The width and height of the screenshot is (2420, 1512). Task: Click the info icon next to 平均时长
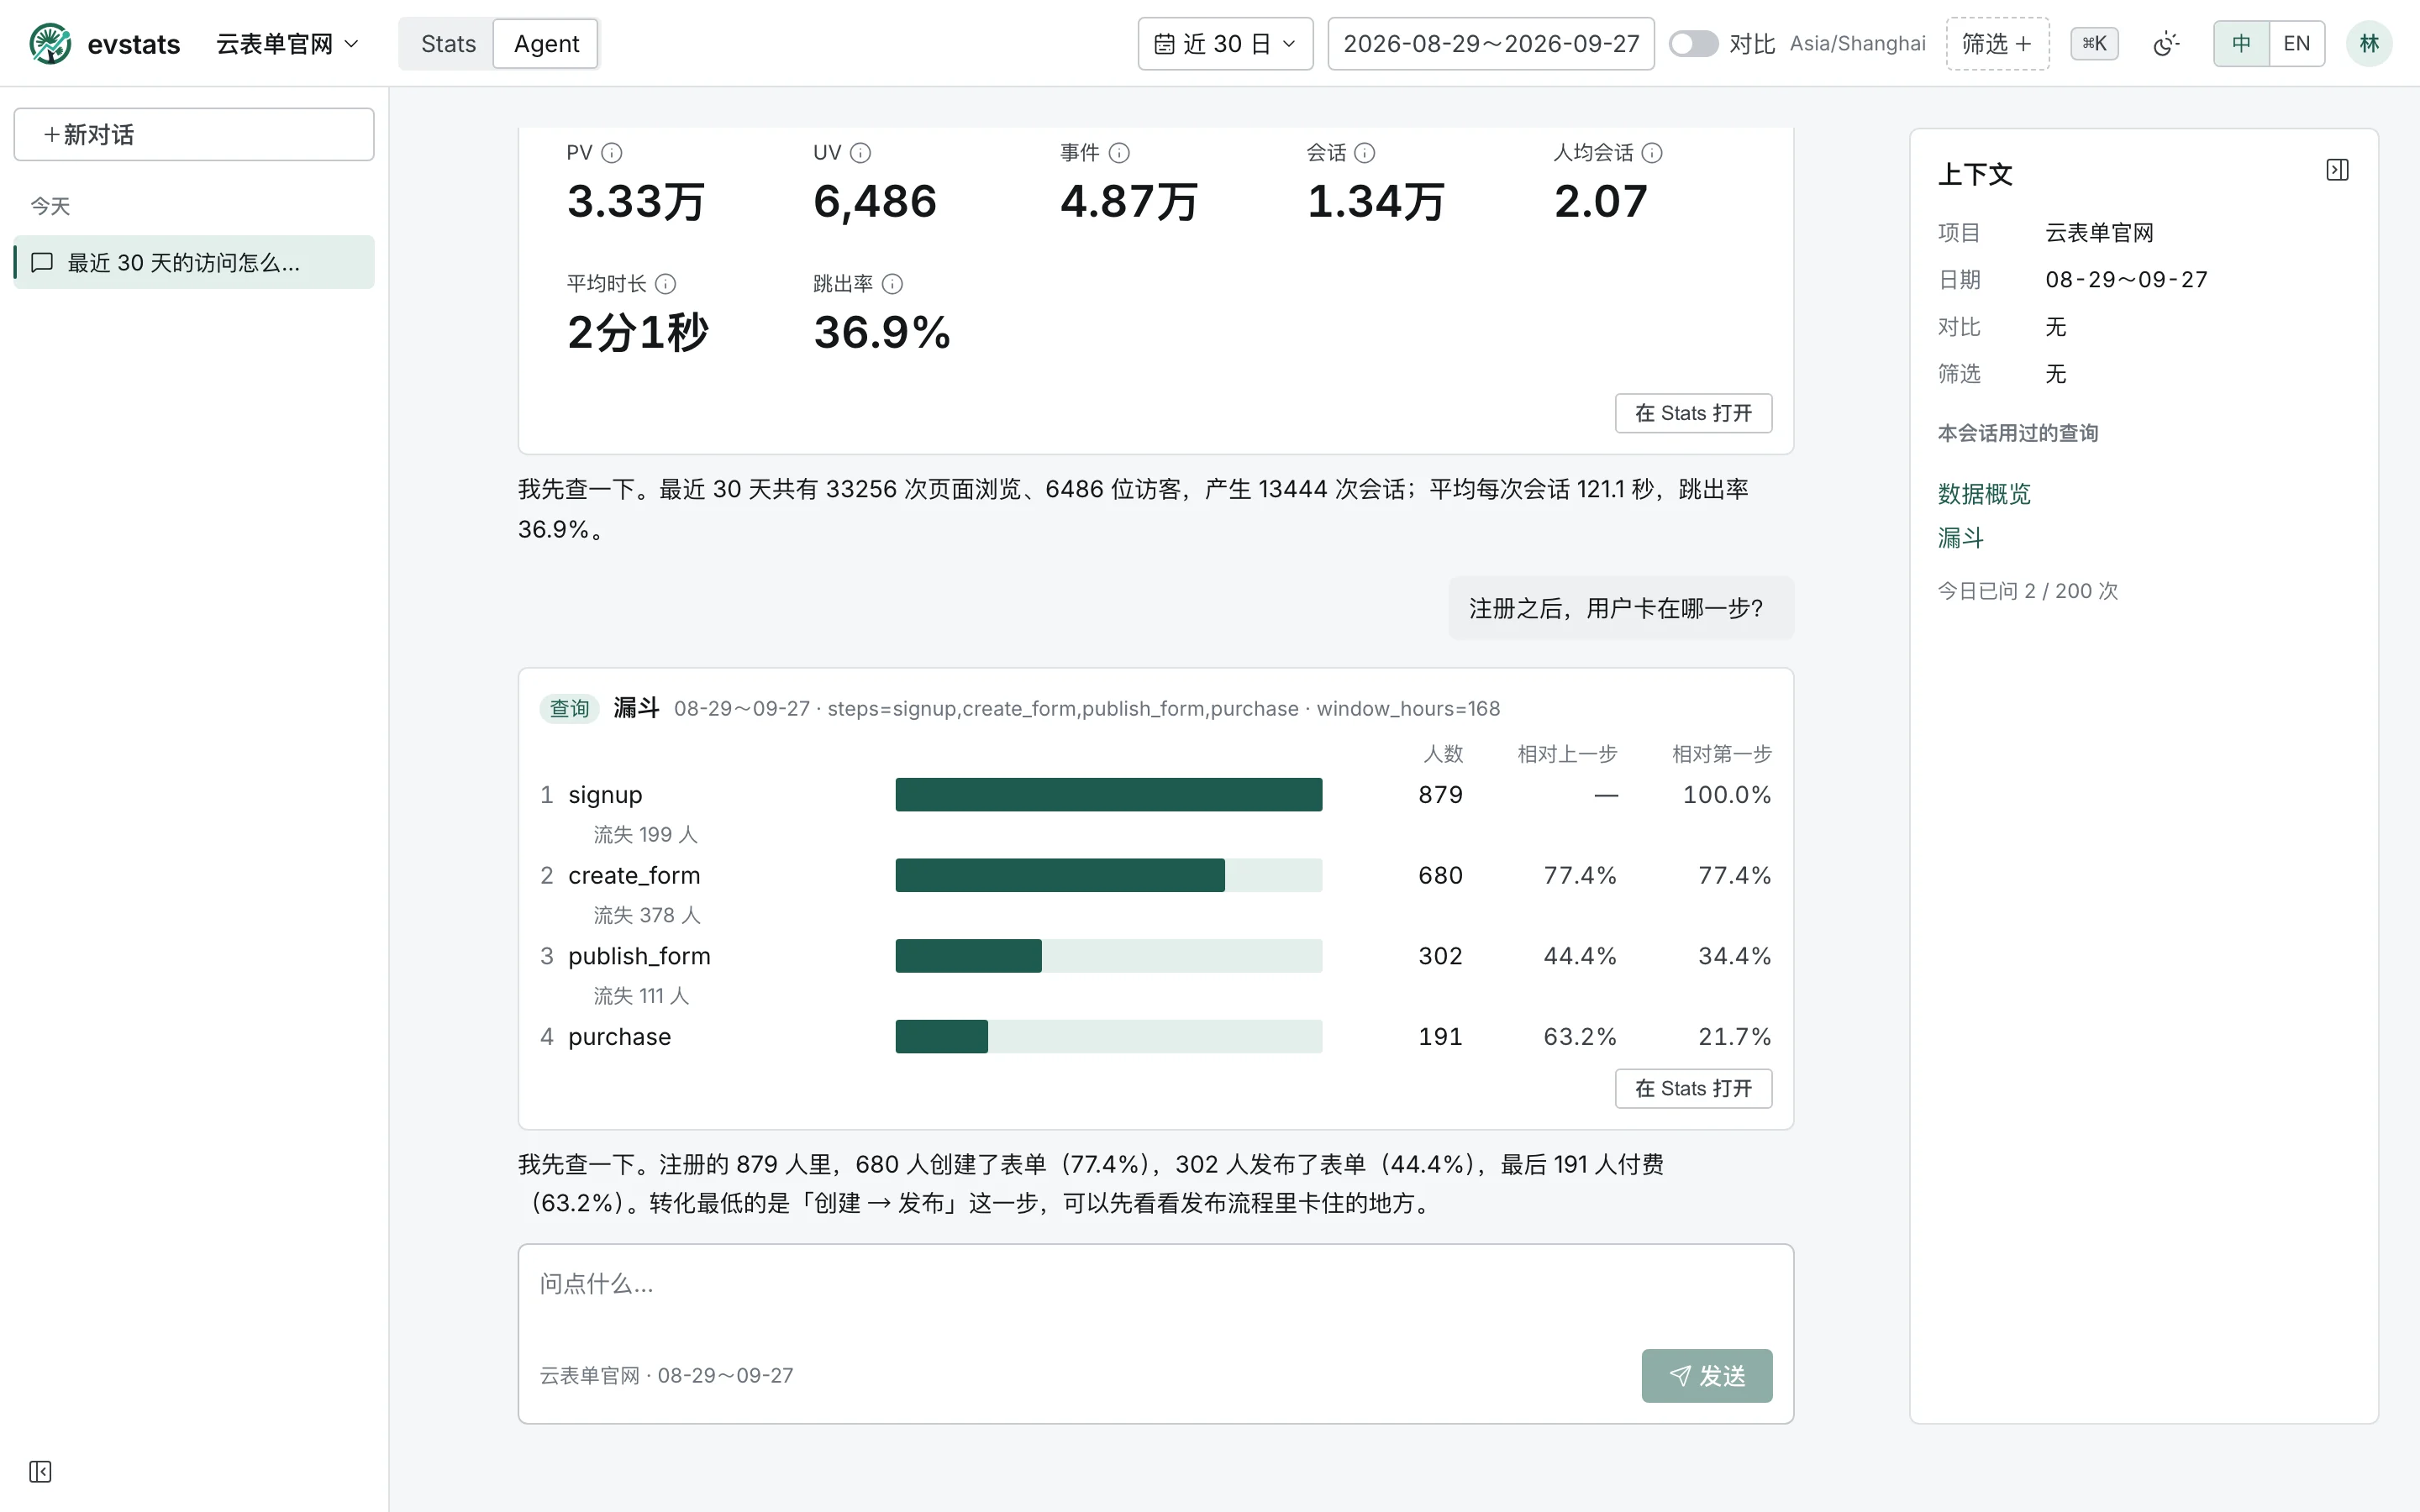coord(665,284)
